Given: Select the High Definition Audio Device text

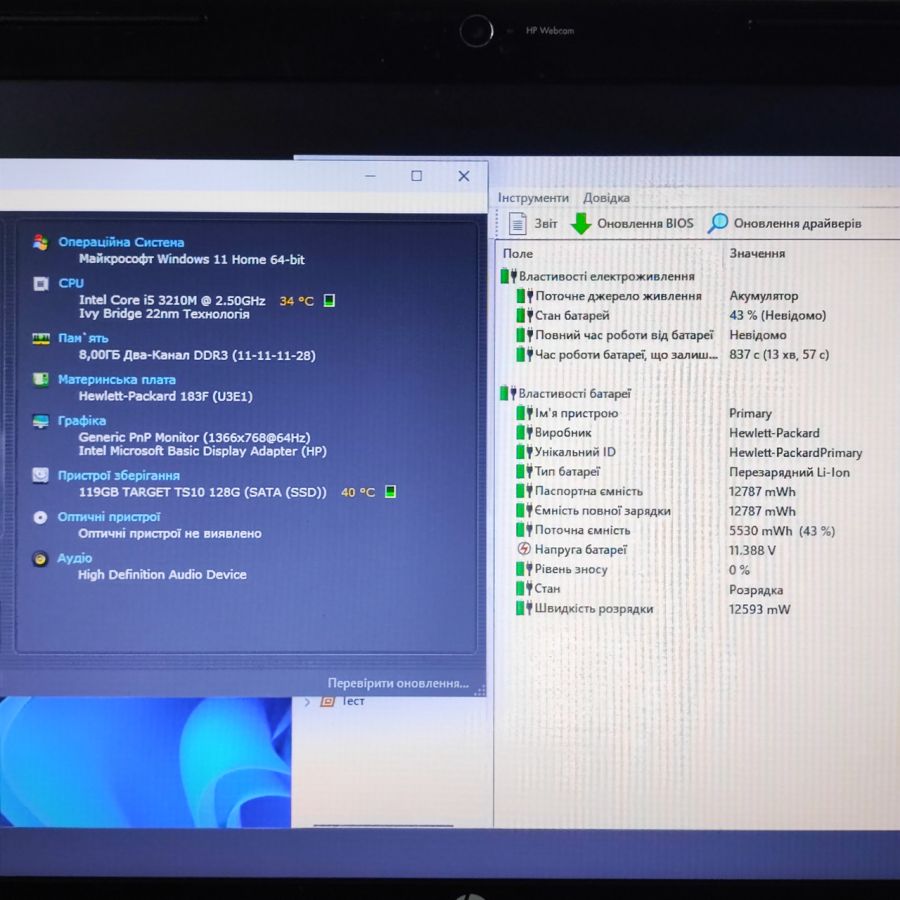Looking at the screenshot, I should 162,575.
